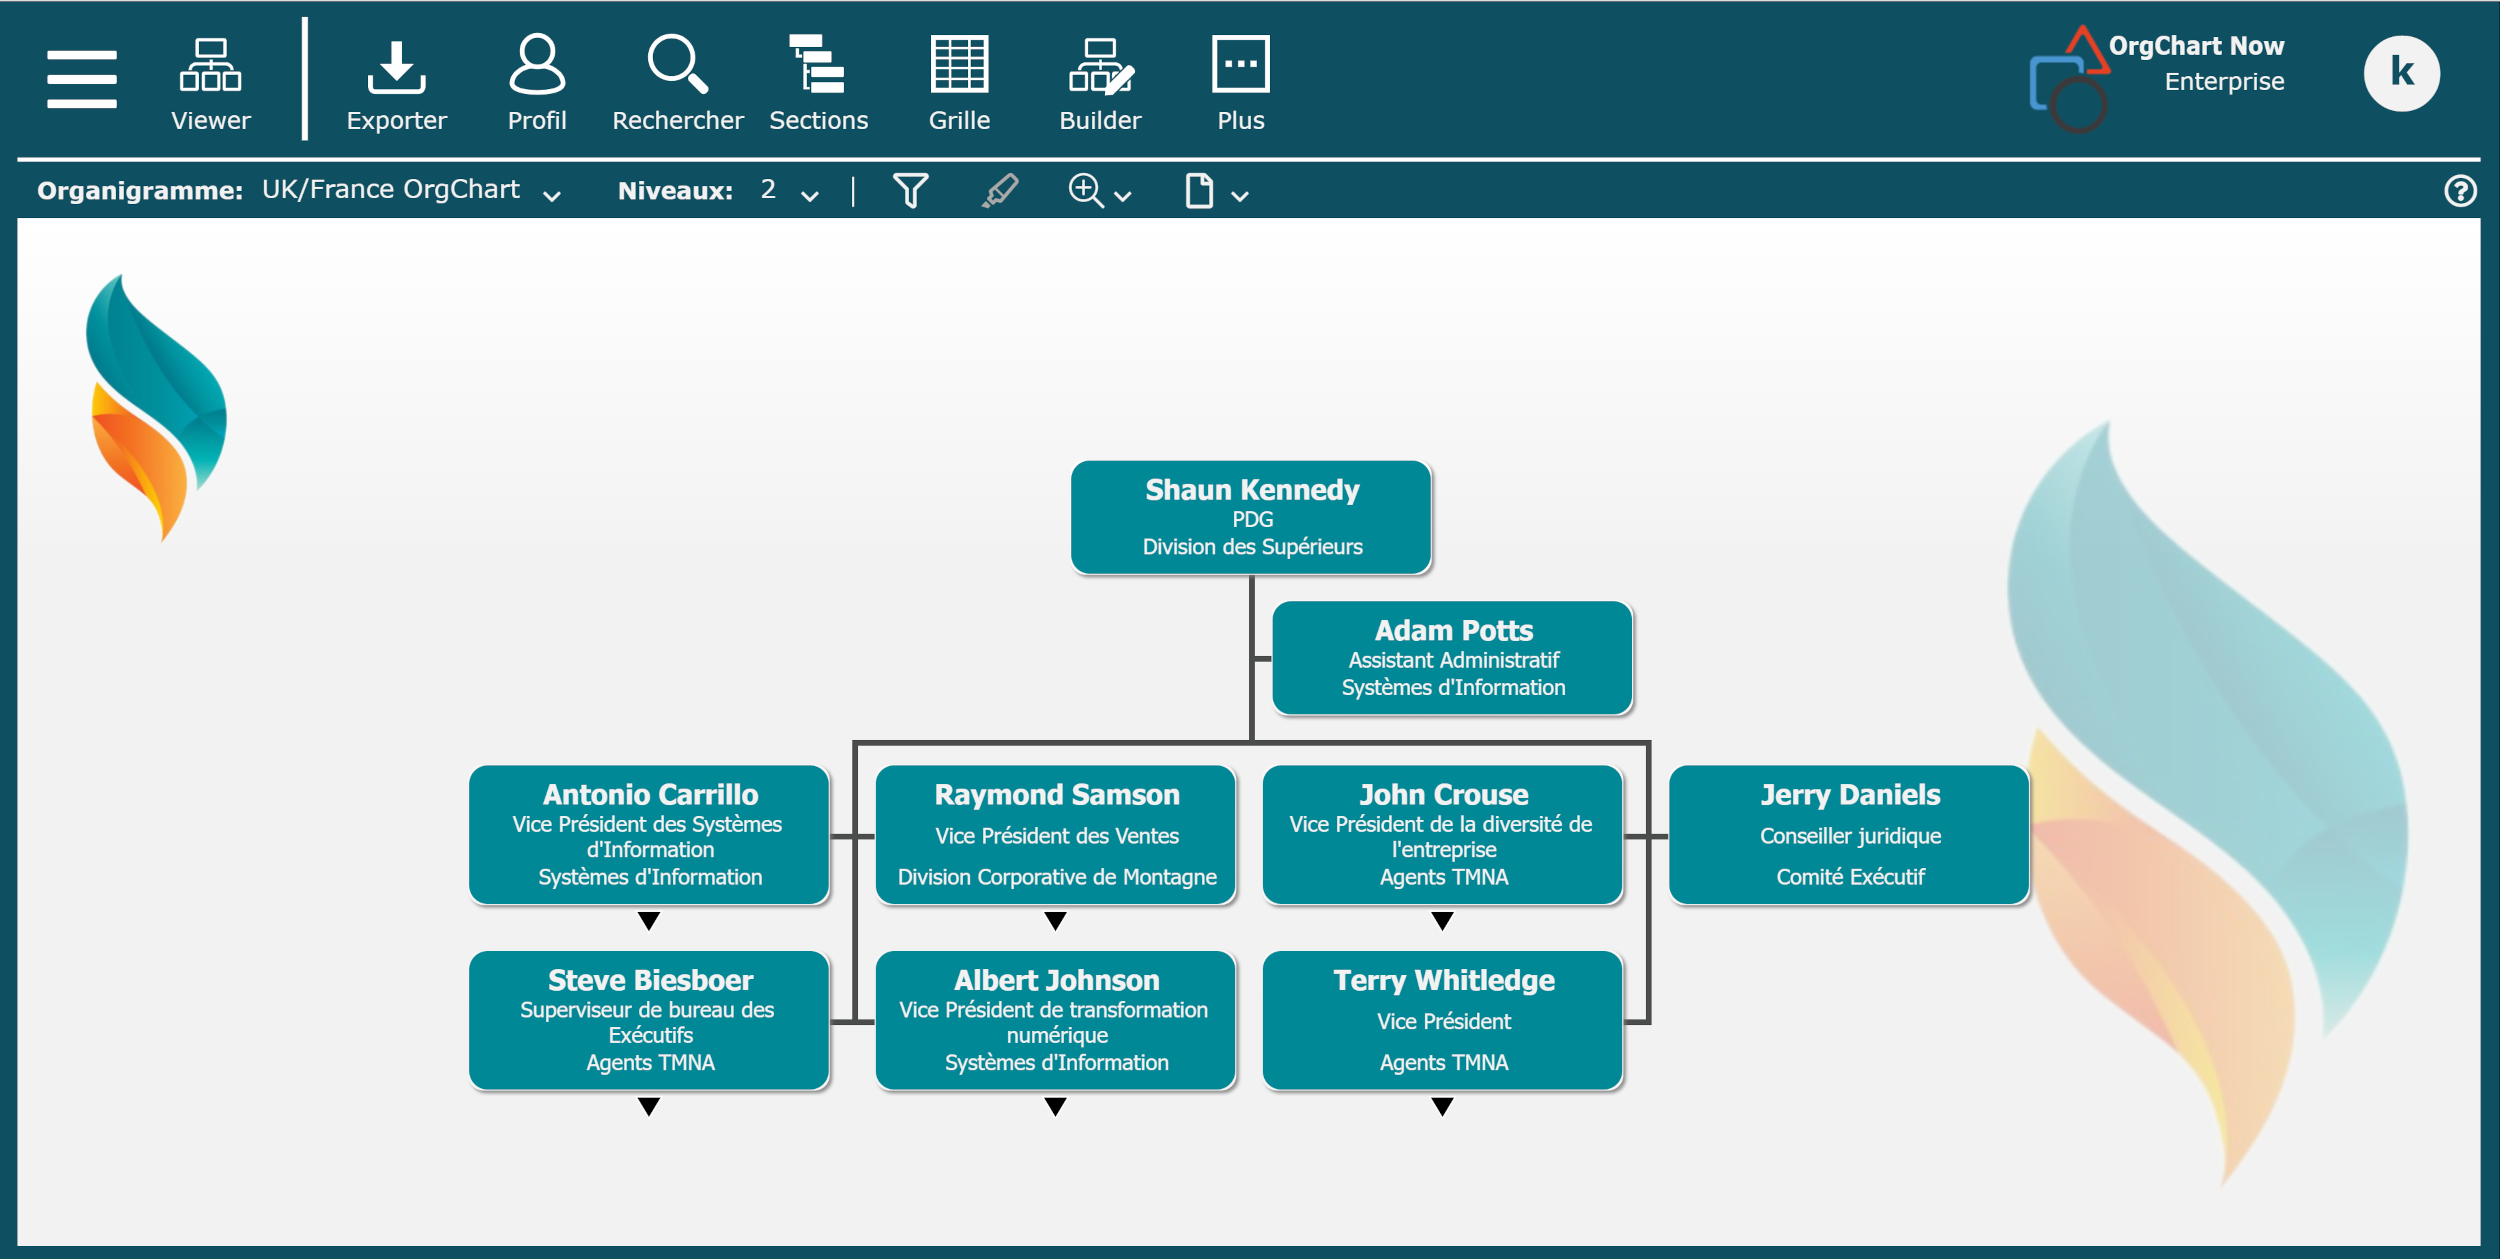
Task: Expand page options chevron
Action: 1240,196
